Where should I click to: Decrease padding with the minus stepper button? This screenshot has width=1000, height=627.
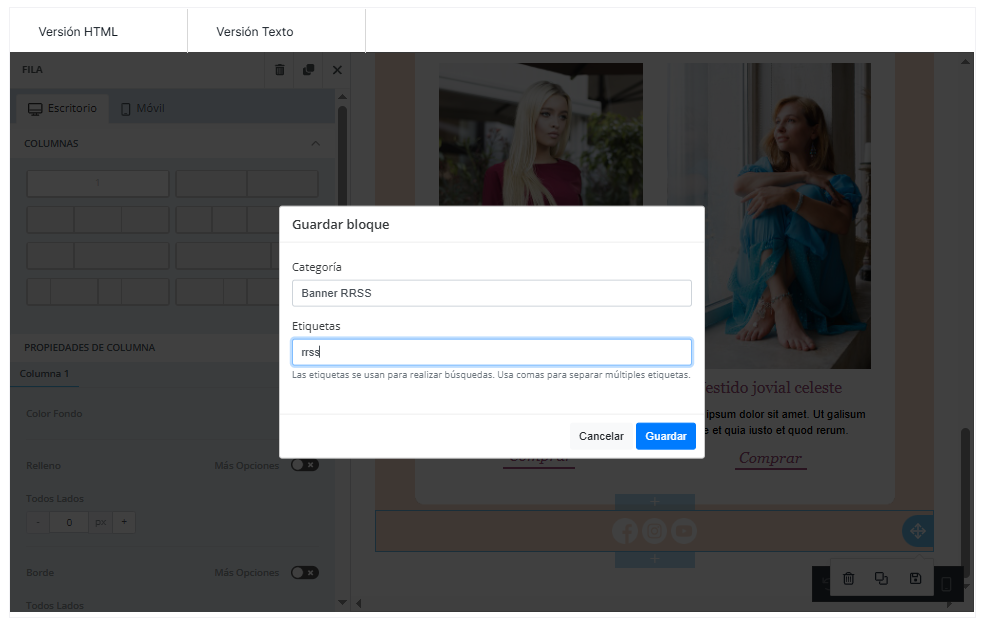38,522
